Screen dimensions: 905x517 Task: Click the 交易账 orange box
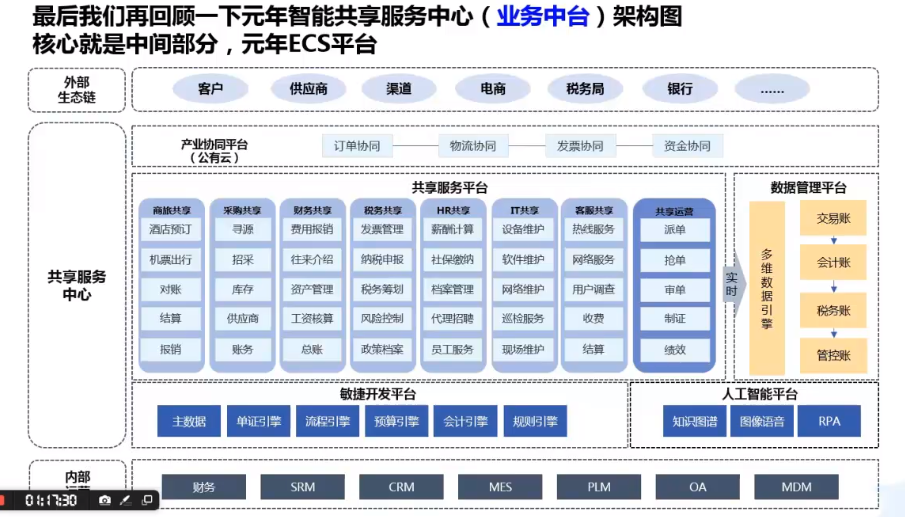(833, 218)
